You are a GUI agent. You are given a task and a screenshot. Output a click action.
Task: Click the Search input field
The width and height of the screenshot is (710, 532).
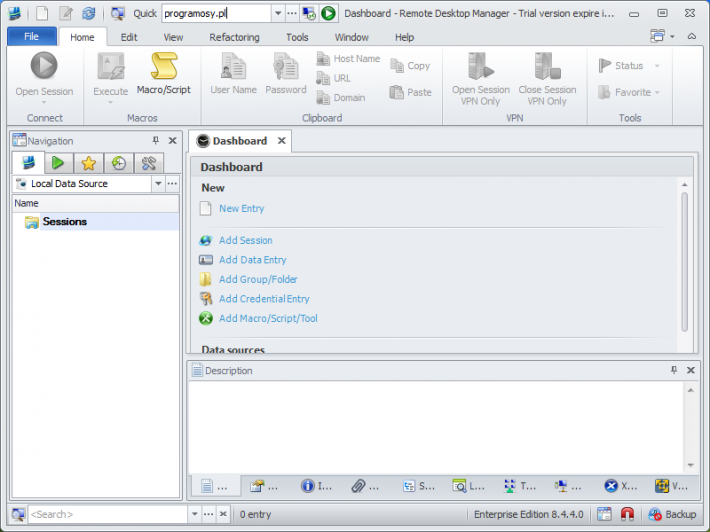[x=108, y=514]
